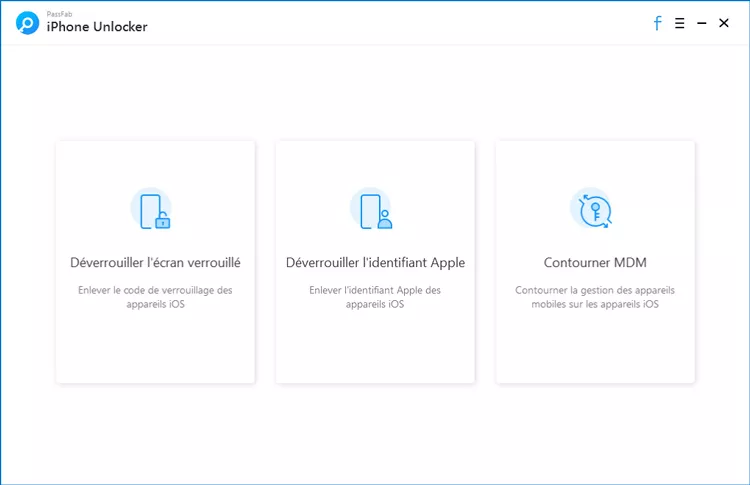Image resolution: width=750 pixels, height=485 pixels.
Task: Click the MDM key icon
Action: click(591, 210)
